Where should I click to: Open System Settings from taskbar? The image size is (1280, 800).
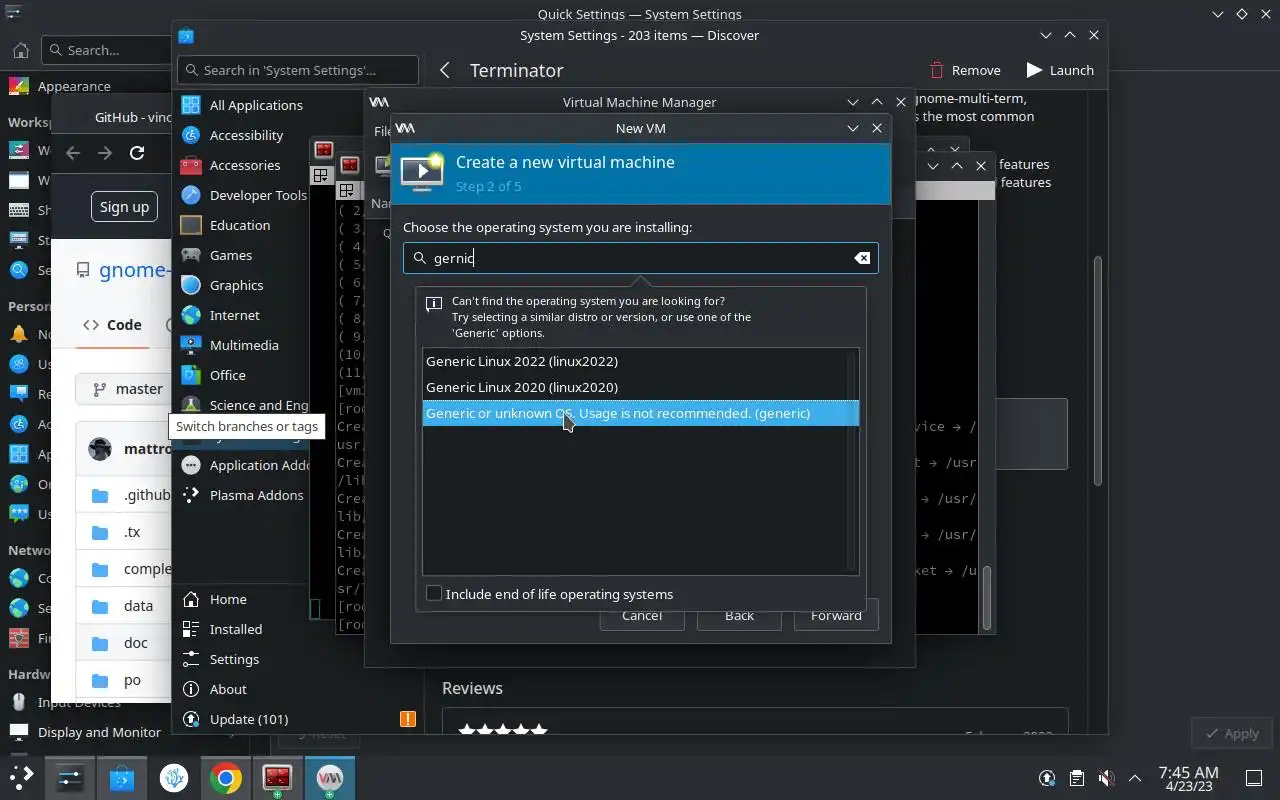[70, 777]
